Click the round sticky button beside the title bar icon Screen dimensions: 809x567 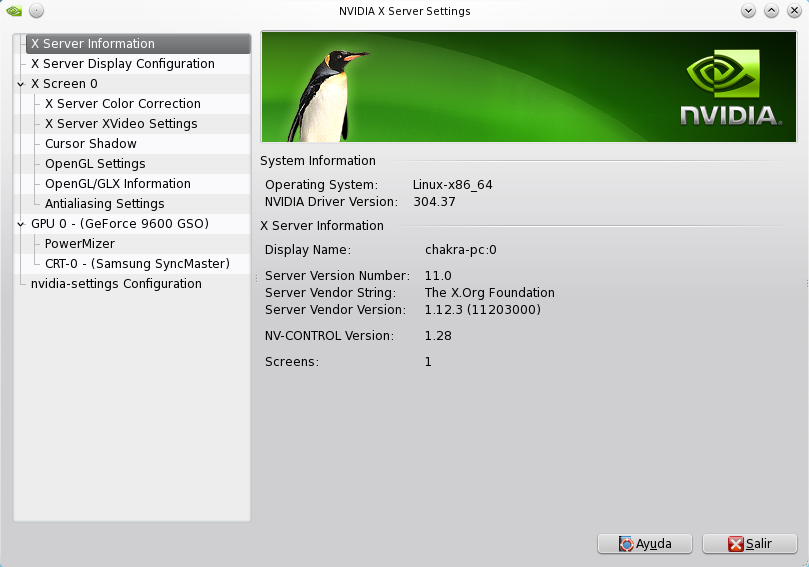(36, 11)
